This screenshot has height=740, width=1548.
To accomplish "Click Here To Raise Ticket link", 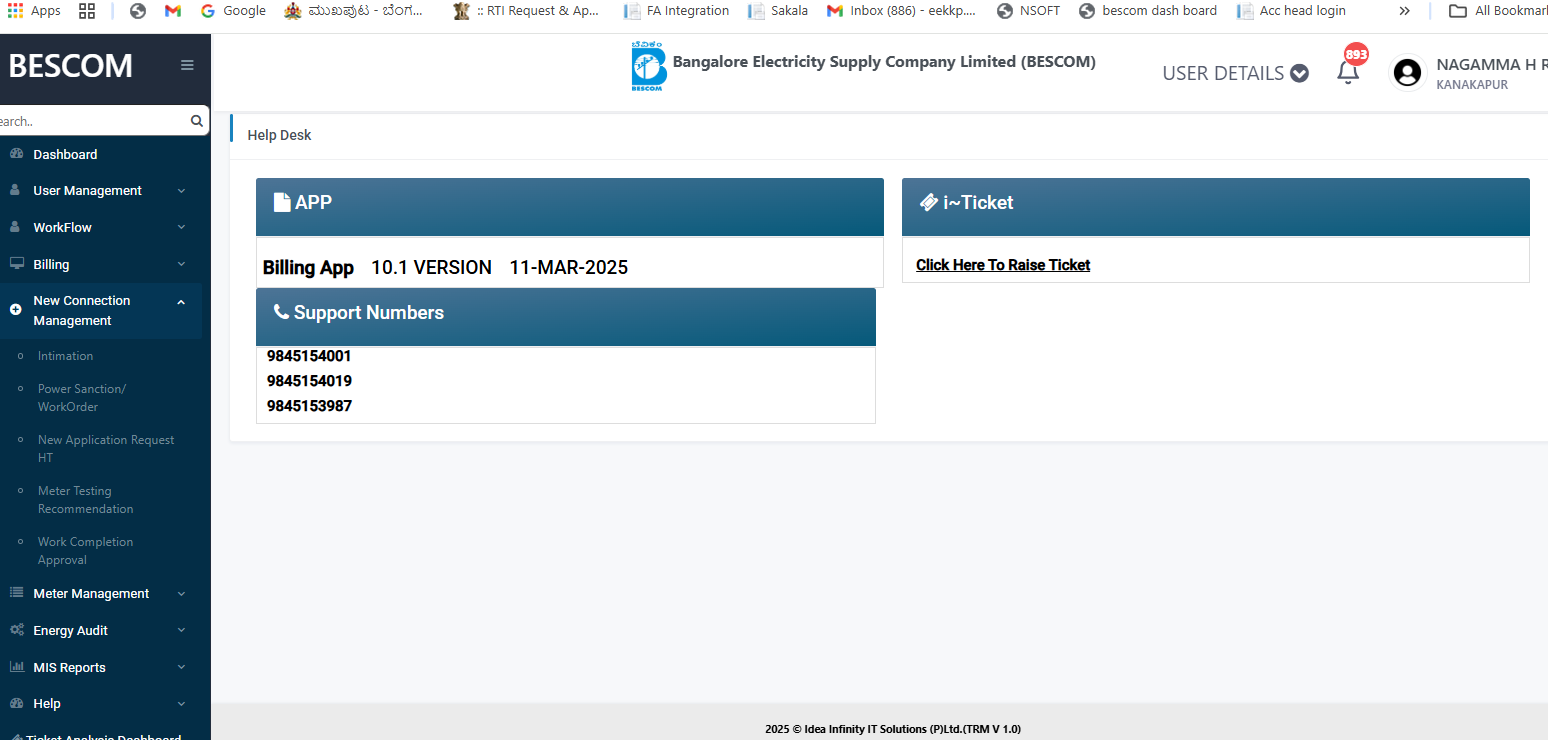I will [x=1003, y=265].
